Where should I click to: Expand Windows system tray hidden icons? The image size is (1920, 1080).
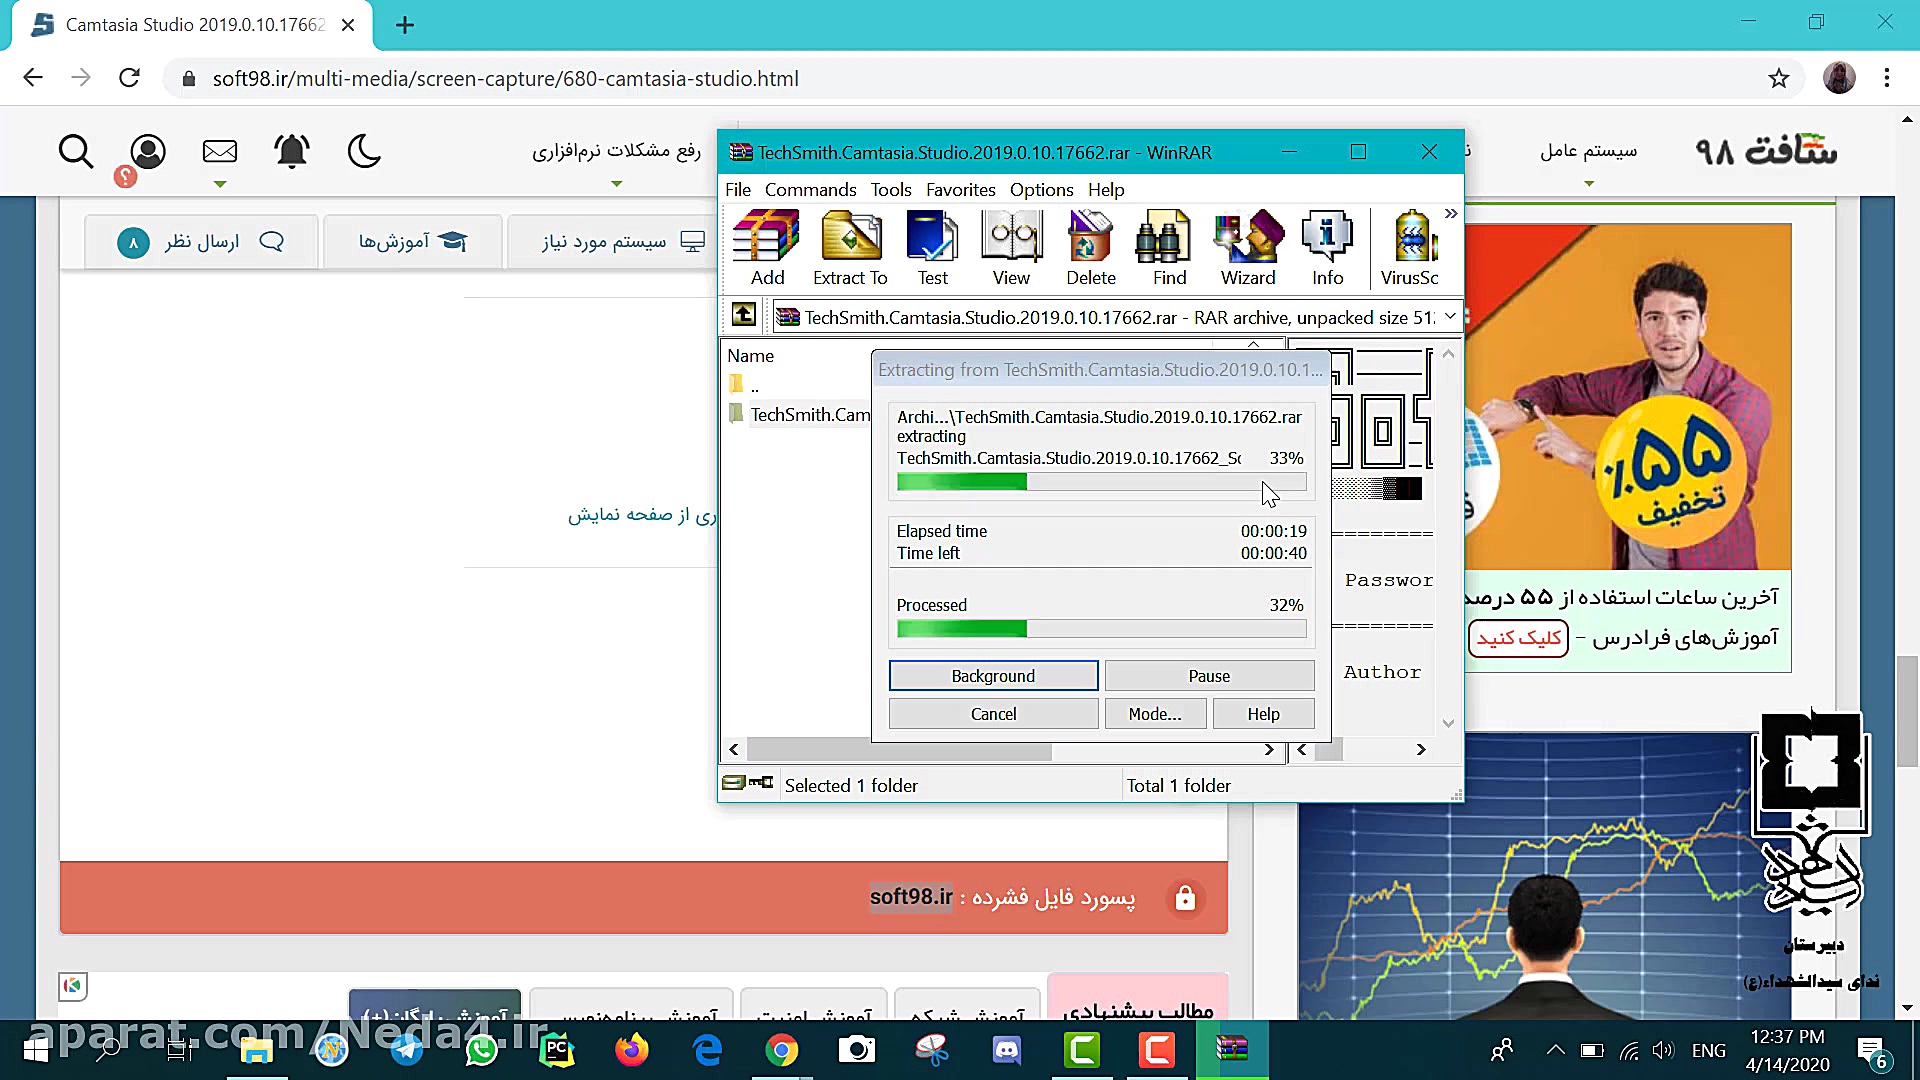(x=1555, y=1050)
